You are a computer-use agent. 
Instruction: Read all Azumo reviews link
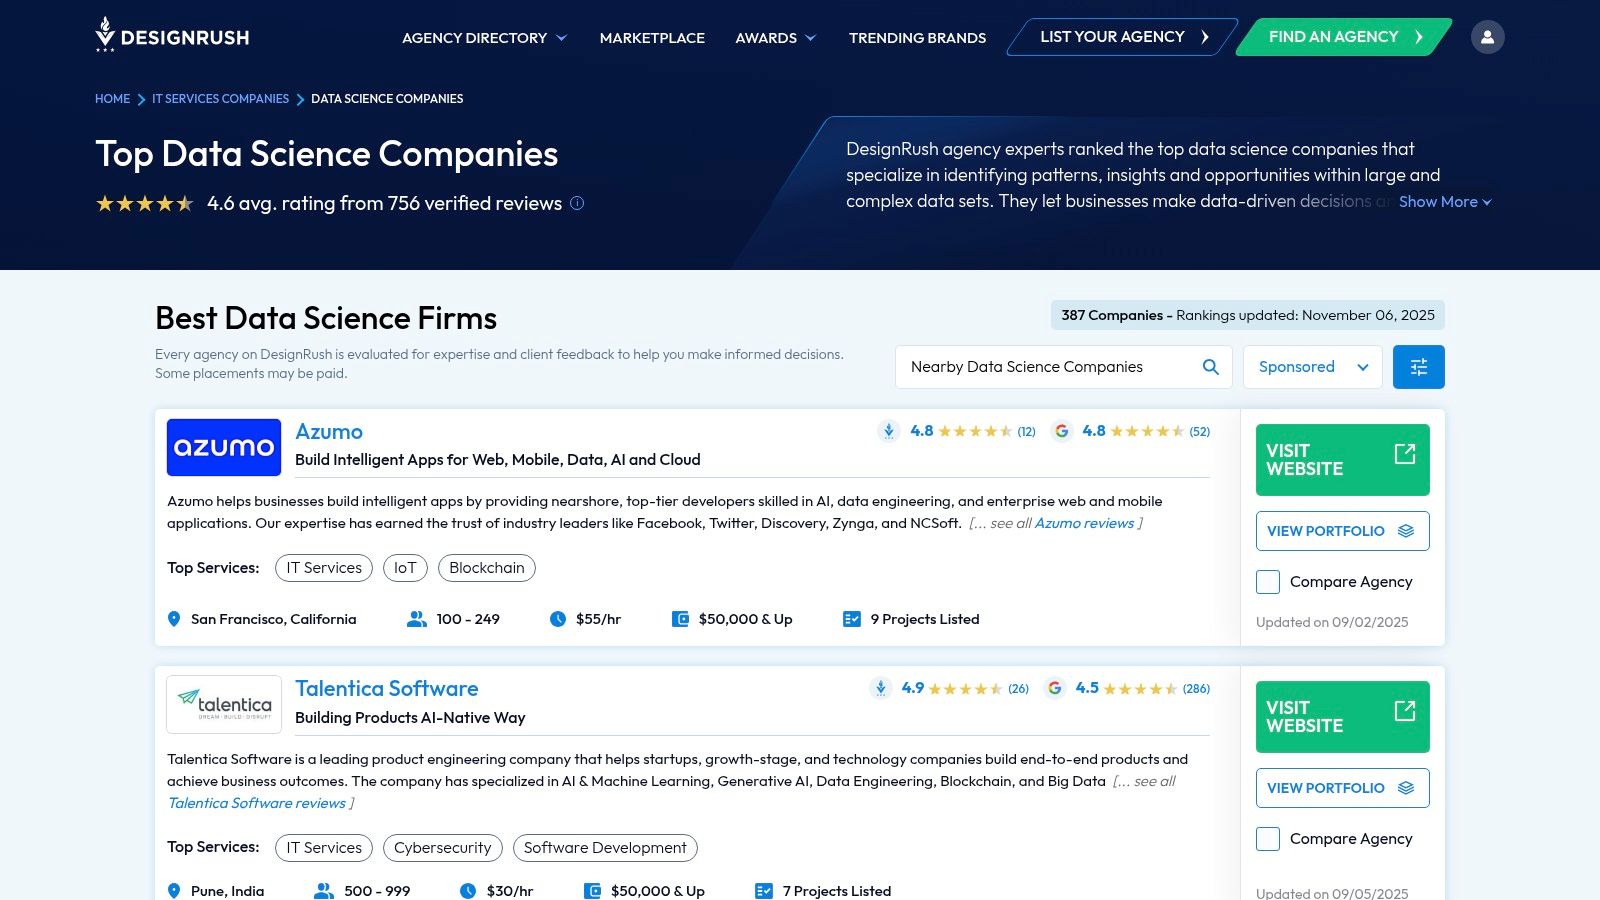coord(1084,523)
